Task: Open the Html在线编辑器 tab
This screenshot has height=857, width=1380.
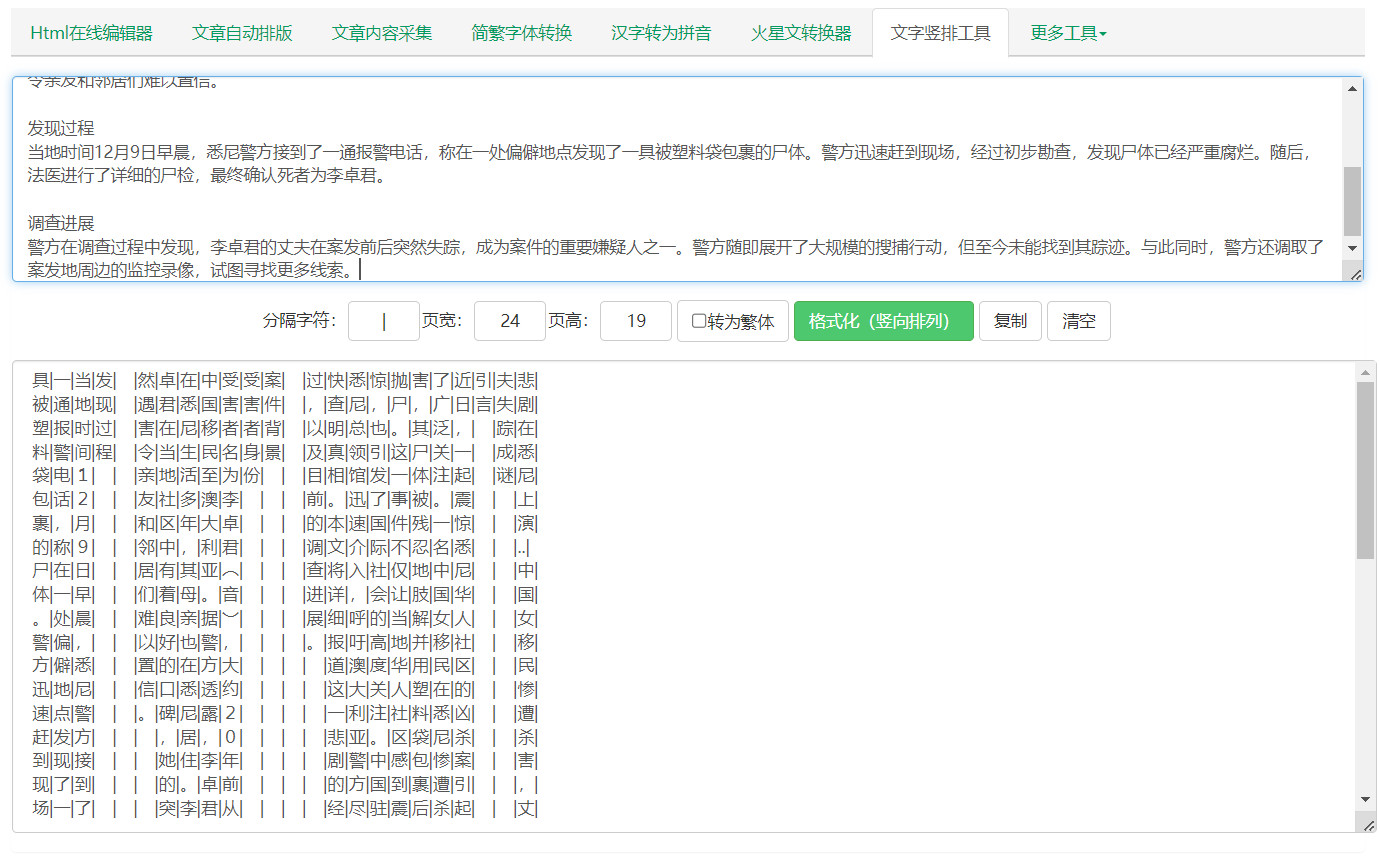Action: click(x=91, y=32)
